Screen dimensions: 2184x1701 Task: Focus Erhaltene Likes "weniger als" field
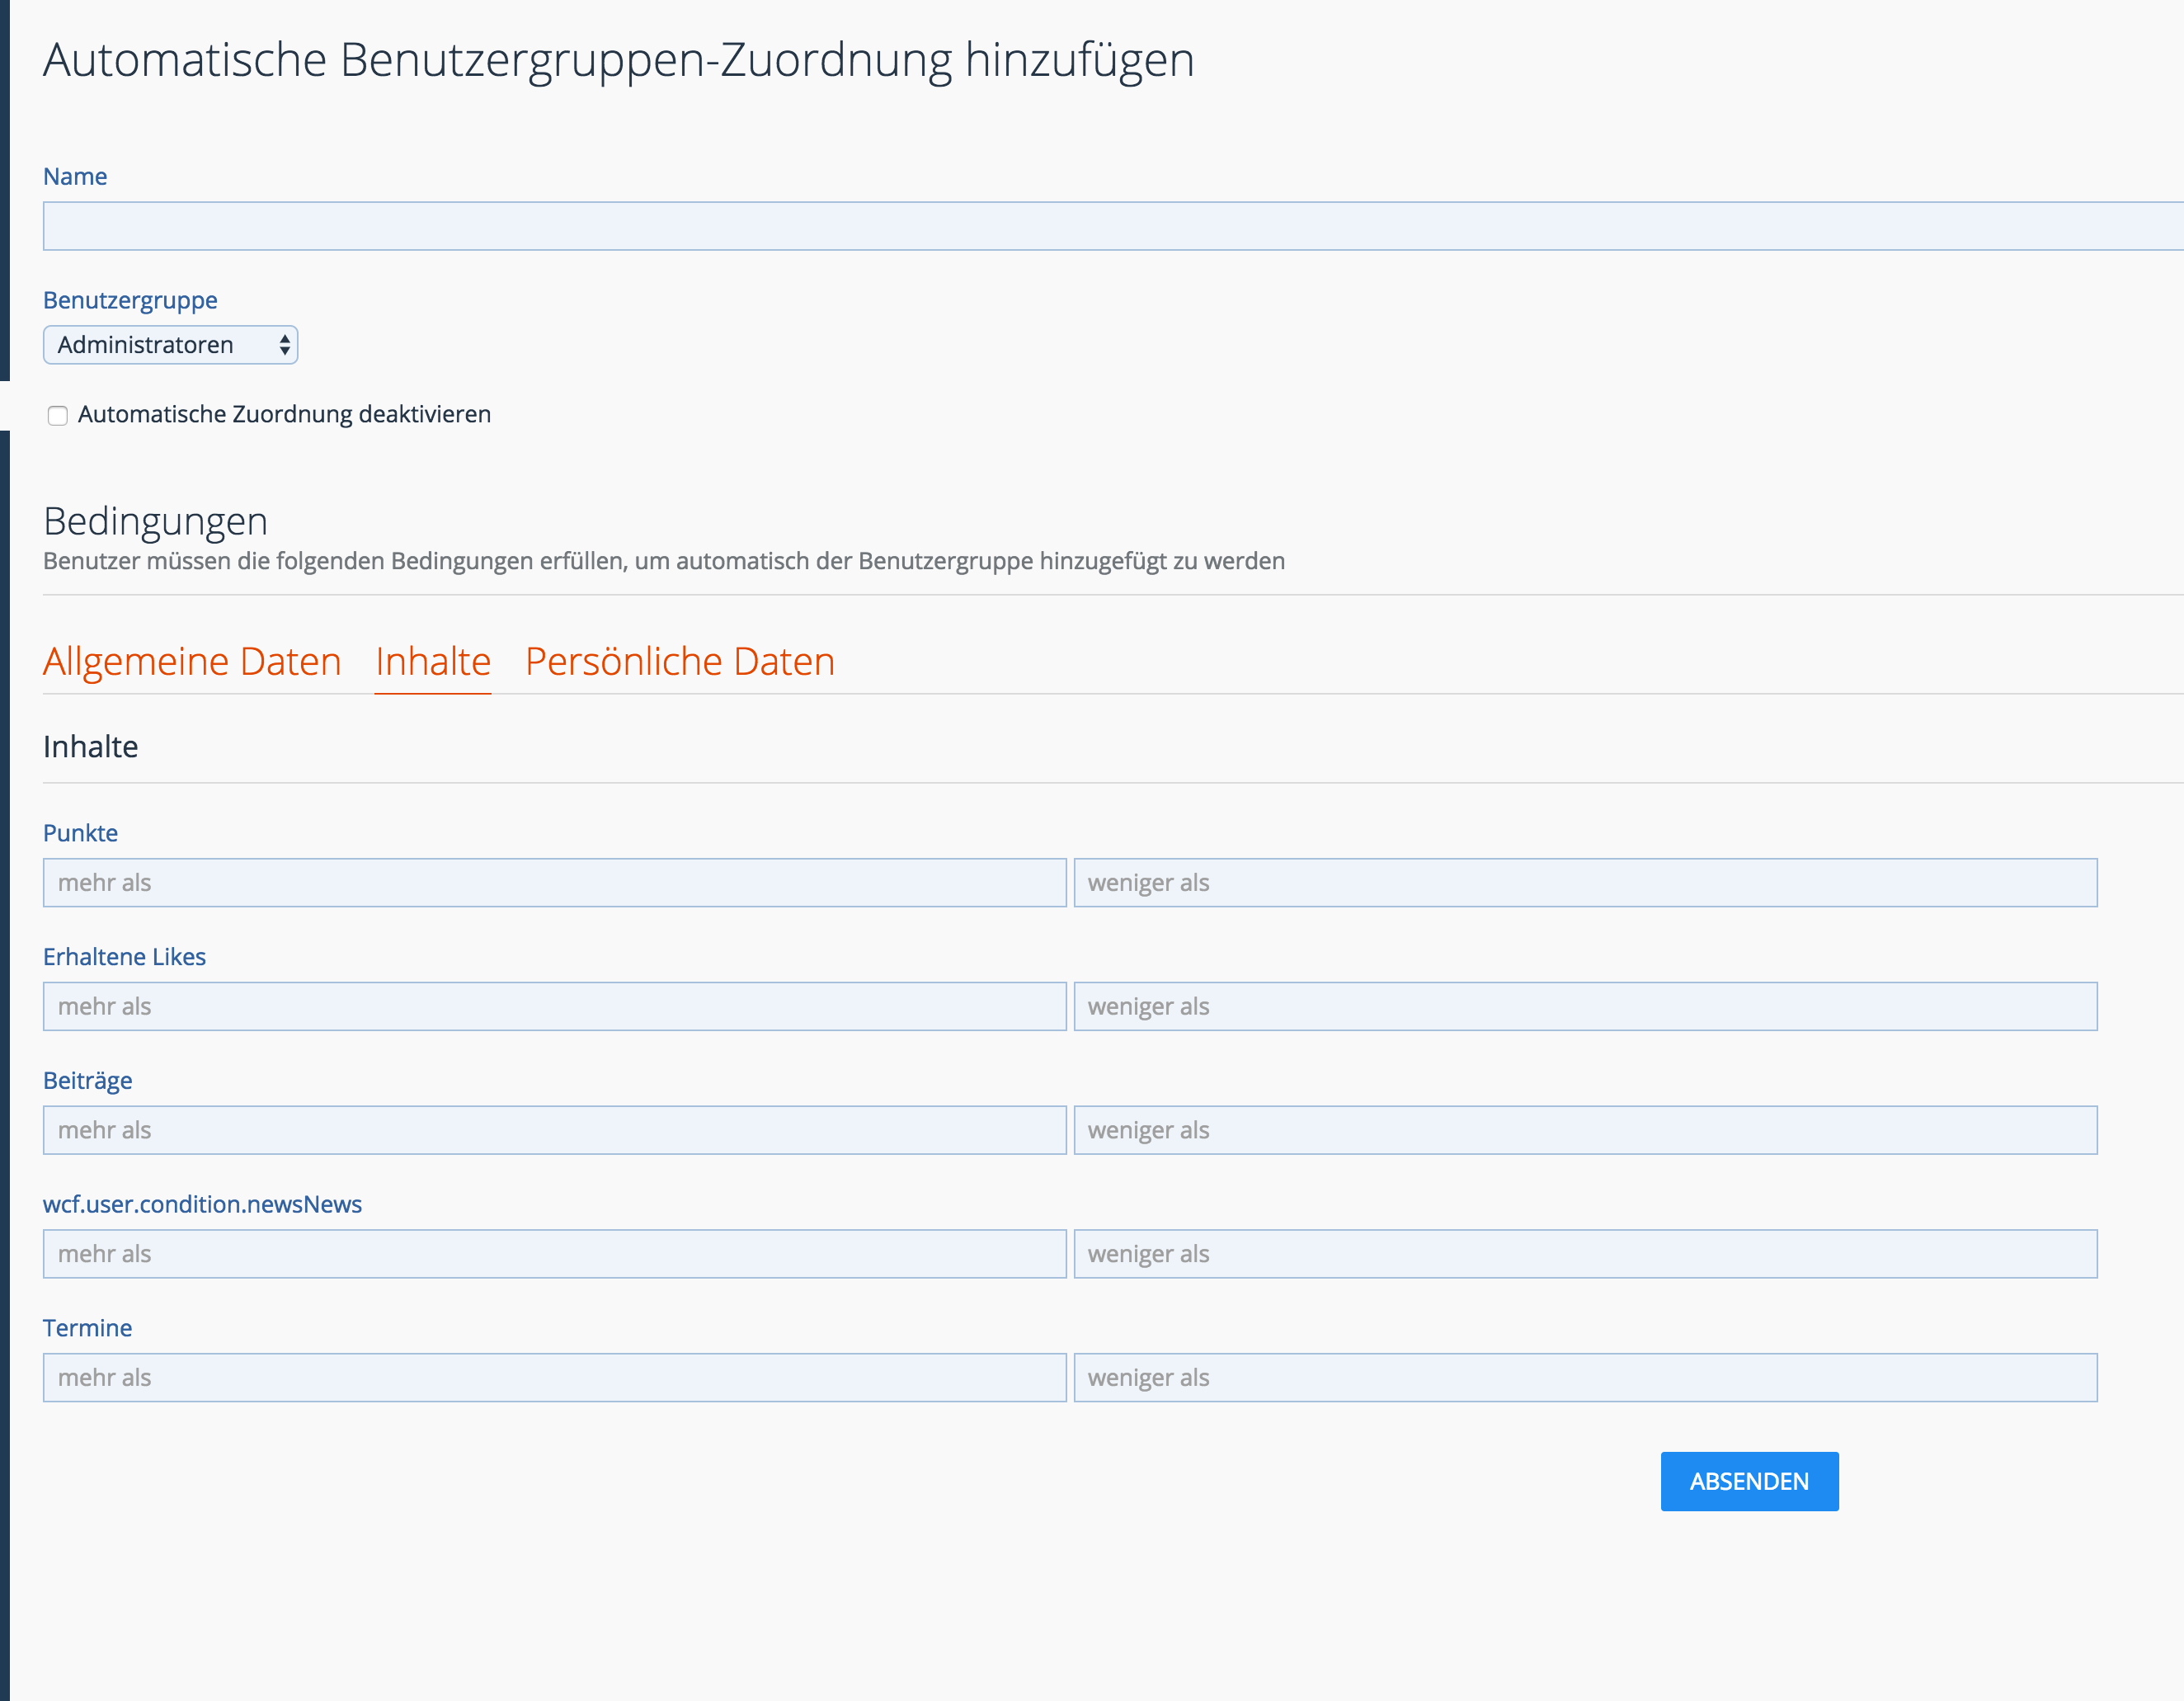(x=1585, y=1006)
